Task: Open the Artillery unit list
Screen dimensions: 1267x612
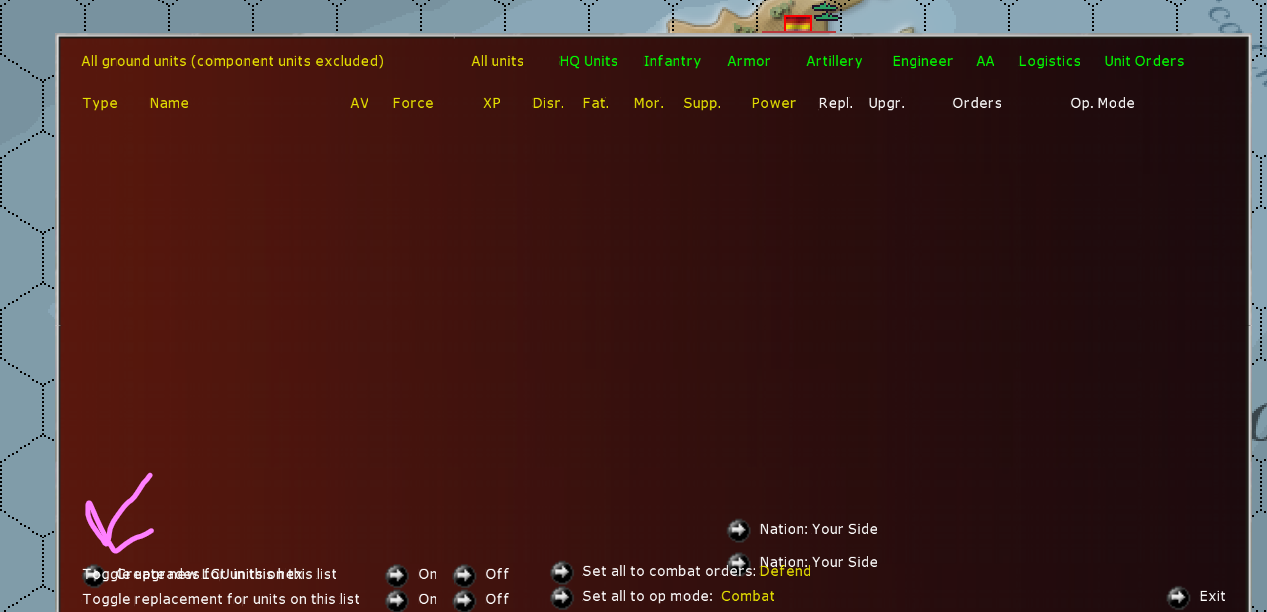Action: click(x=834, y=61)
